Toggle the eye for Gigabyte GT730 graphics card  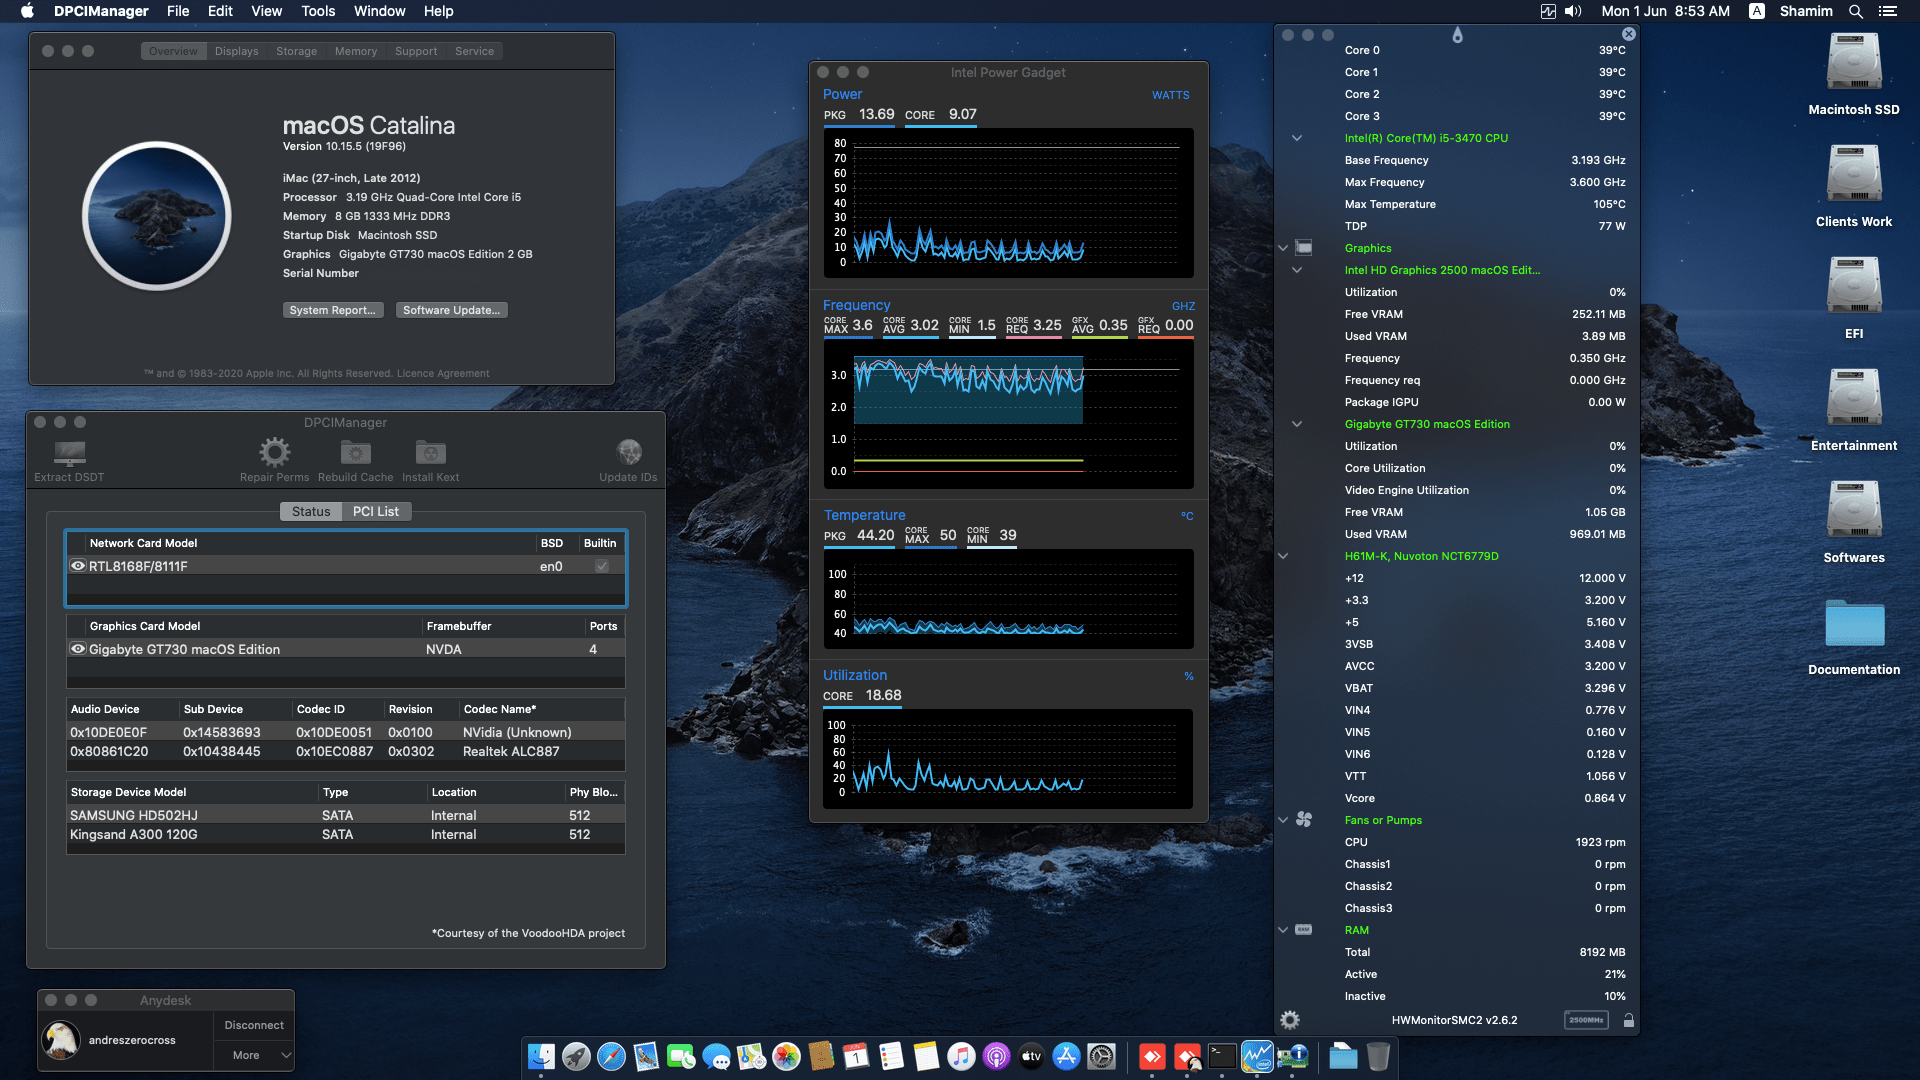pyautogui.click(x=78, y=649)
